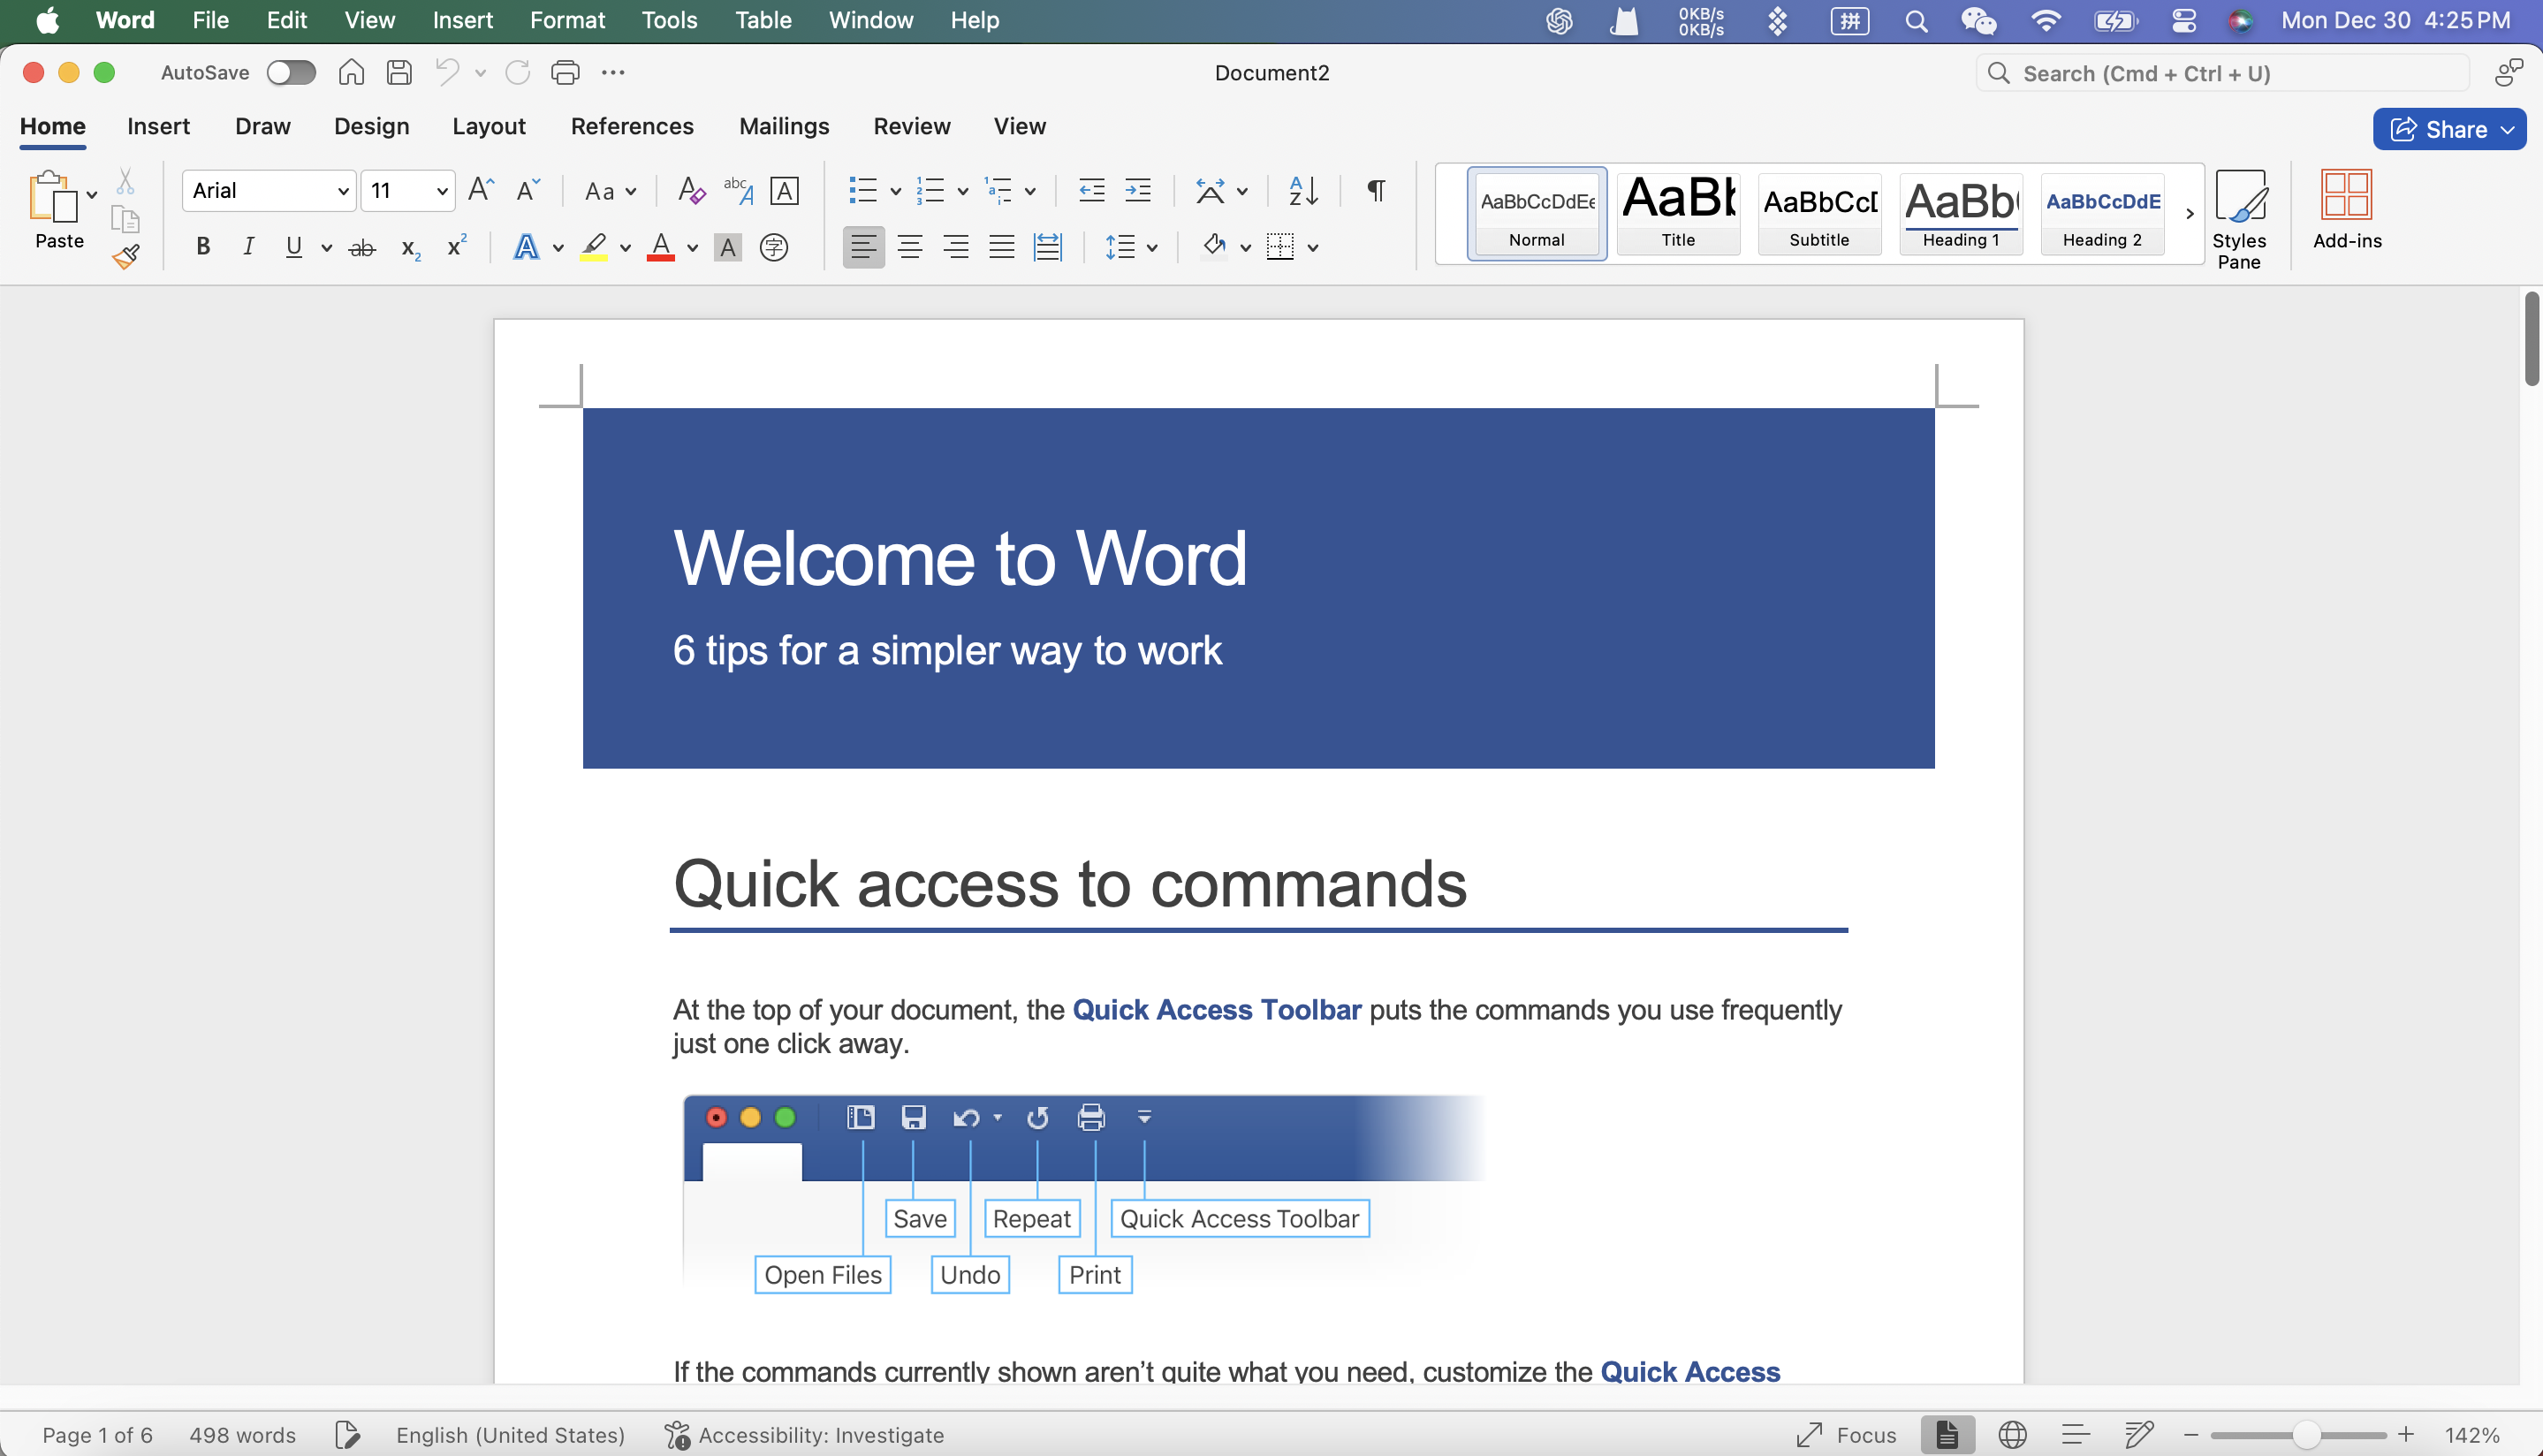Click the Format Painter brush icon

[x=126, y=257]
